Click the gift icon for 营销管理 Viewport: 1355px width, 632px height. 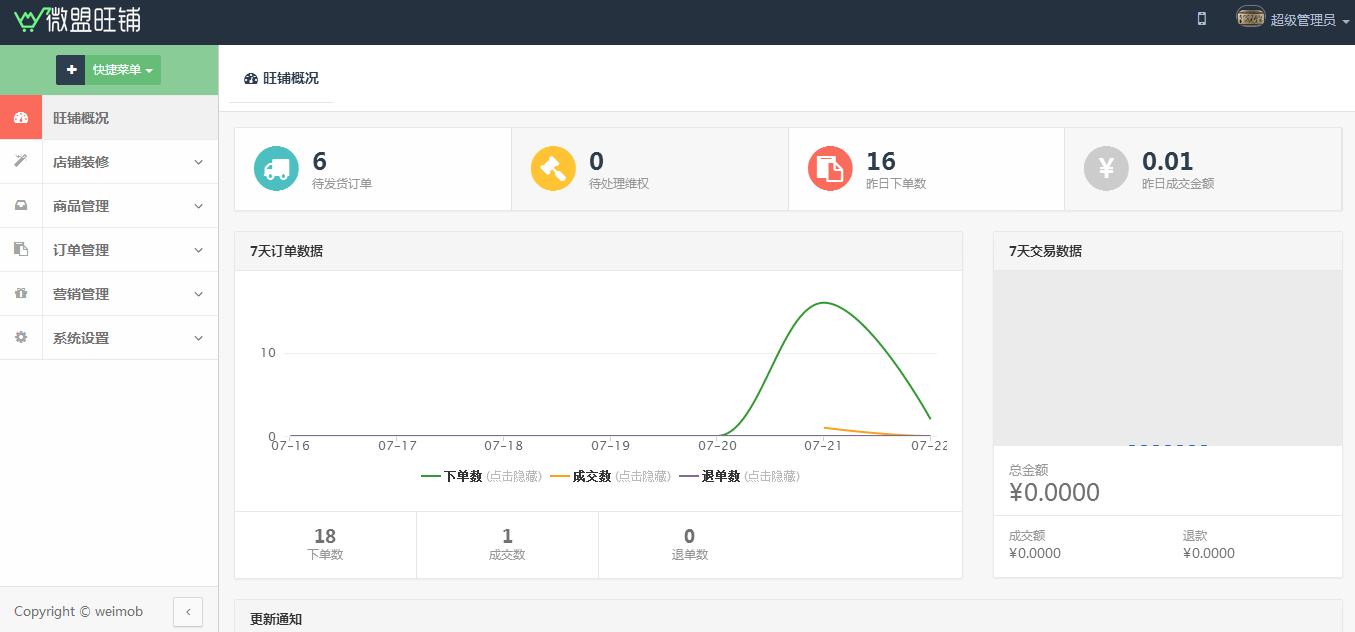click(x=21, y=294)
